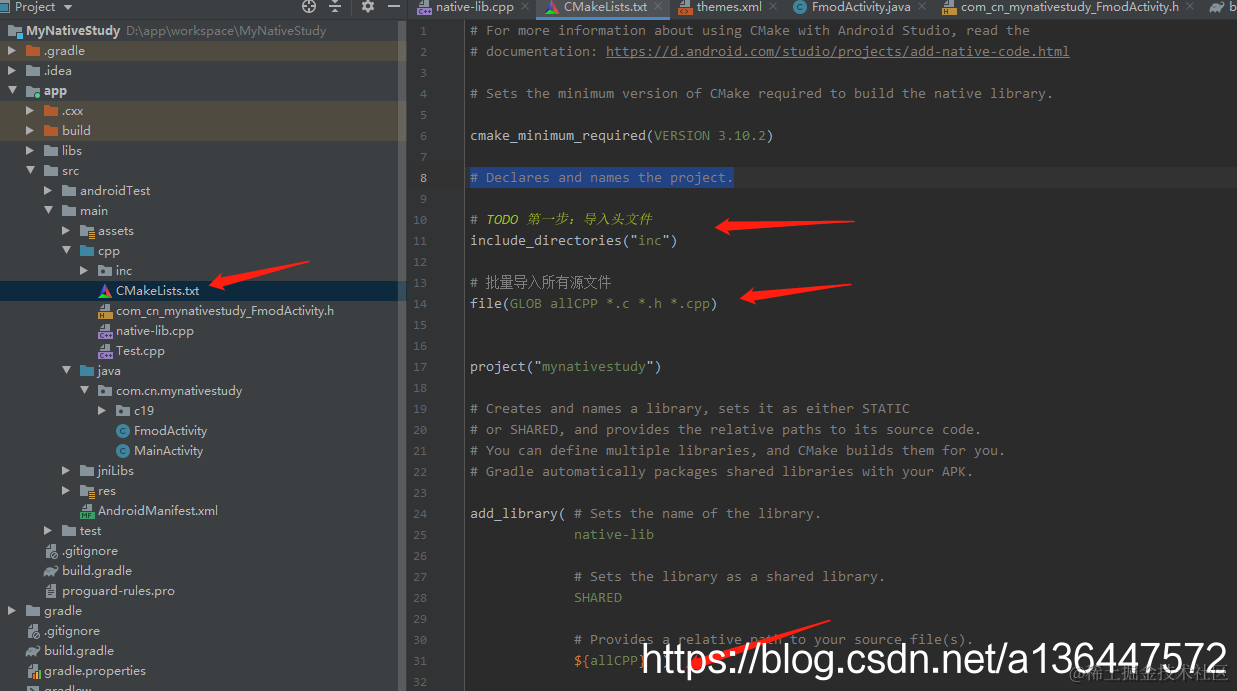The width and height of the screenshot is (1237, 691).
Task: Expand the root gradle folder
Action: click(x=12, y=611)
